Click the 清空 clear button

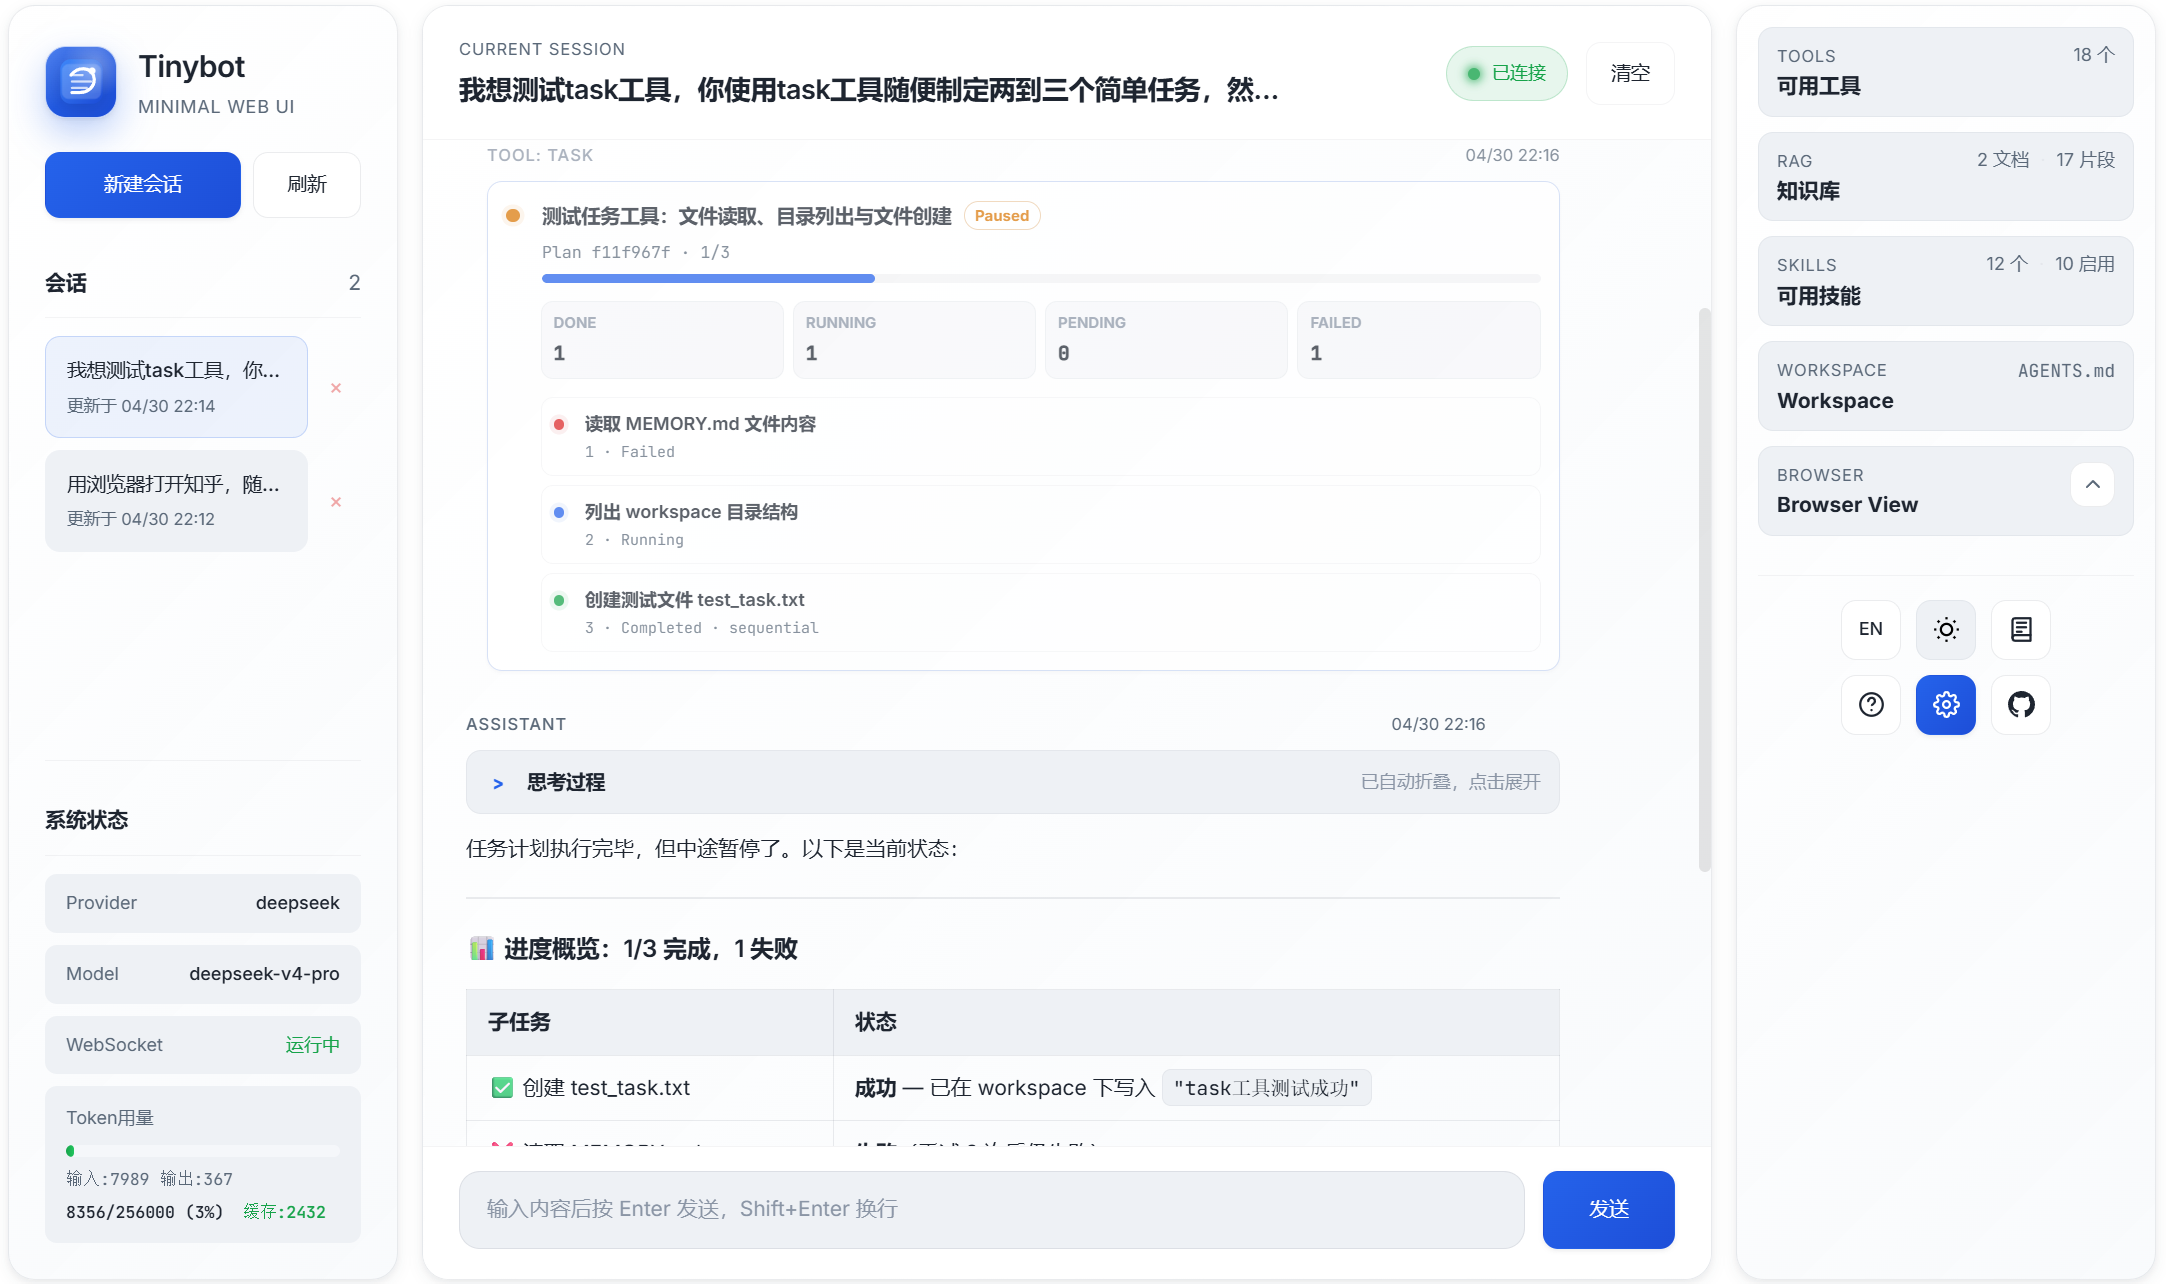tap(1630, 73)
